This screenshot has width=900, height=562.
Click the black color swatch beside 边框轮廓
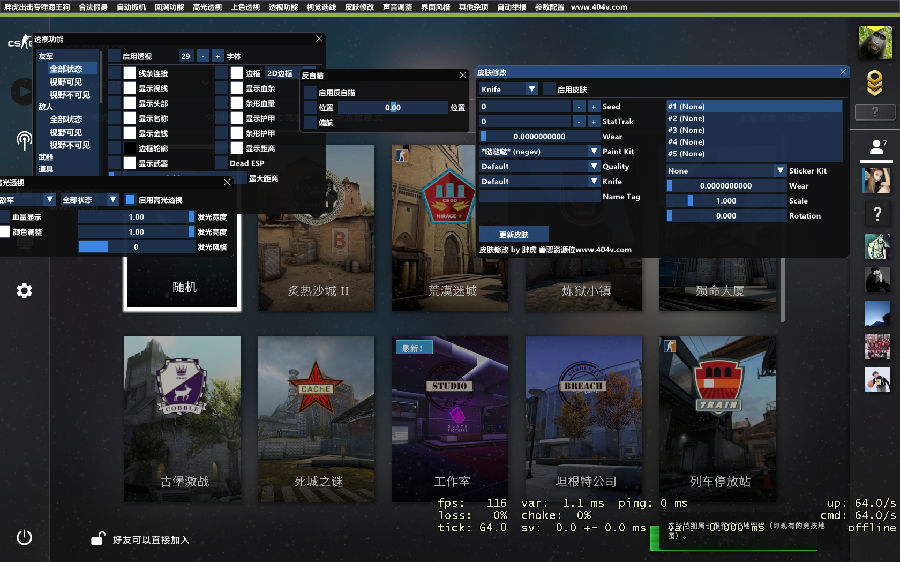[130, 148]
